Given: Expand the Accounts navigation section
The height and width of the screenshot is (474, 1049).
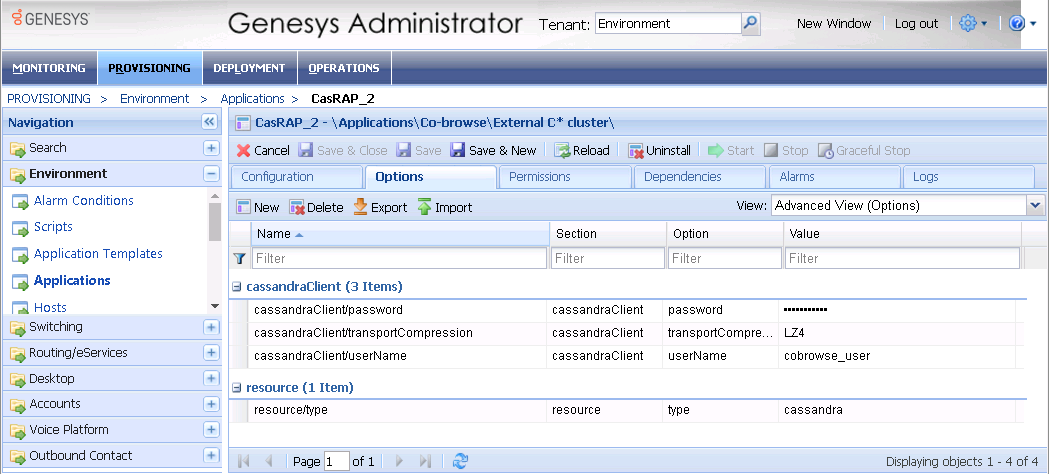Looking at the screenshot, I should 211,404.
